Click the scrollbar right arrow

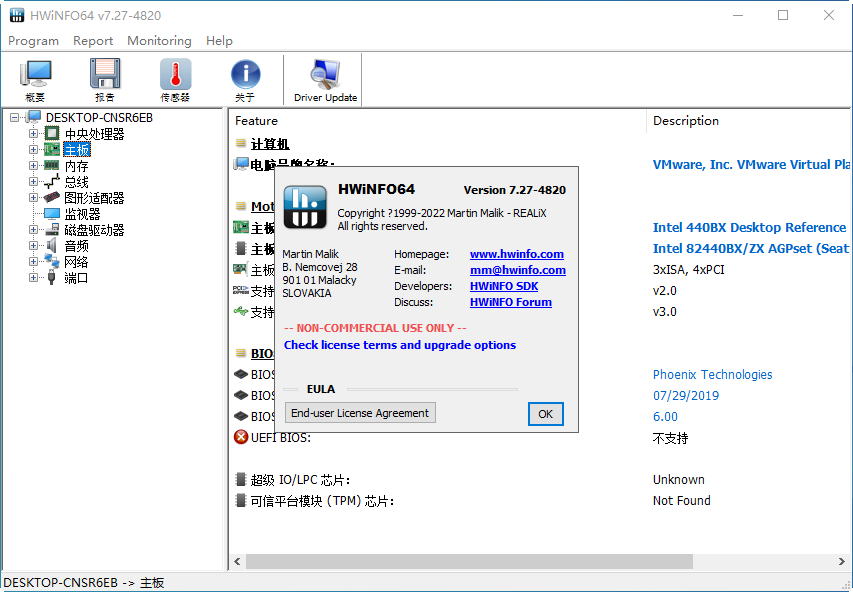pyautogui.click(x=842, y=561)
